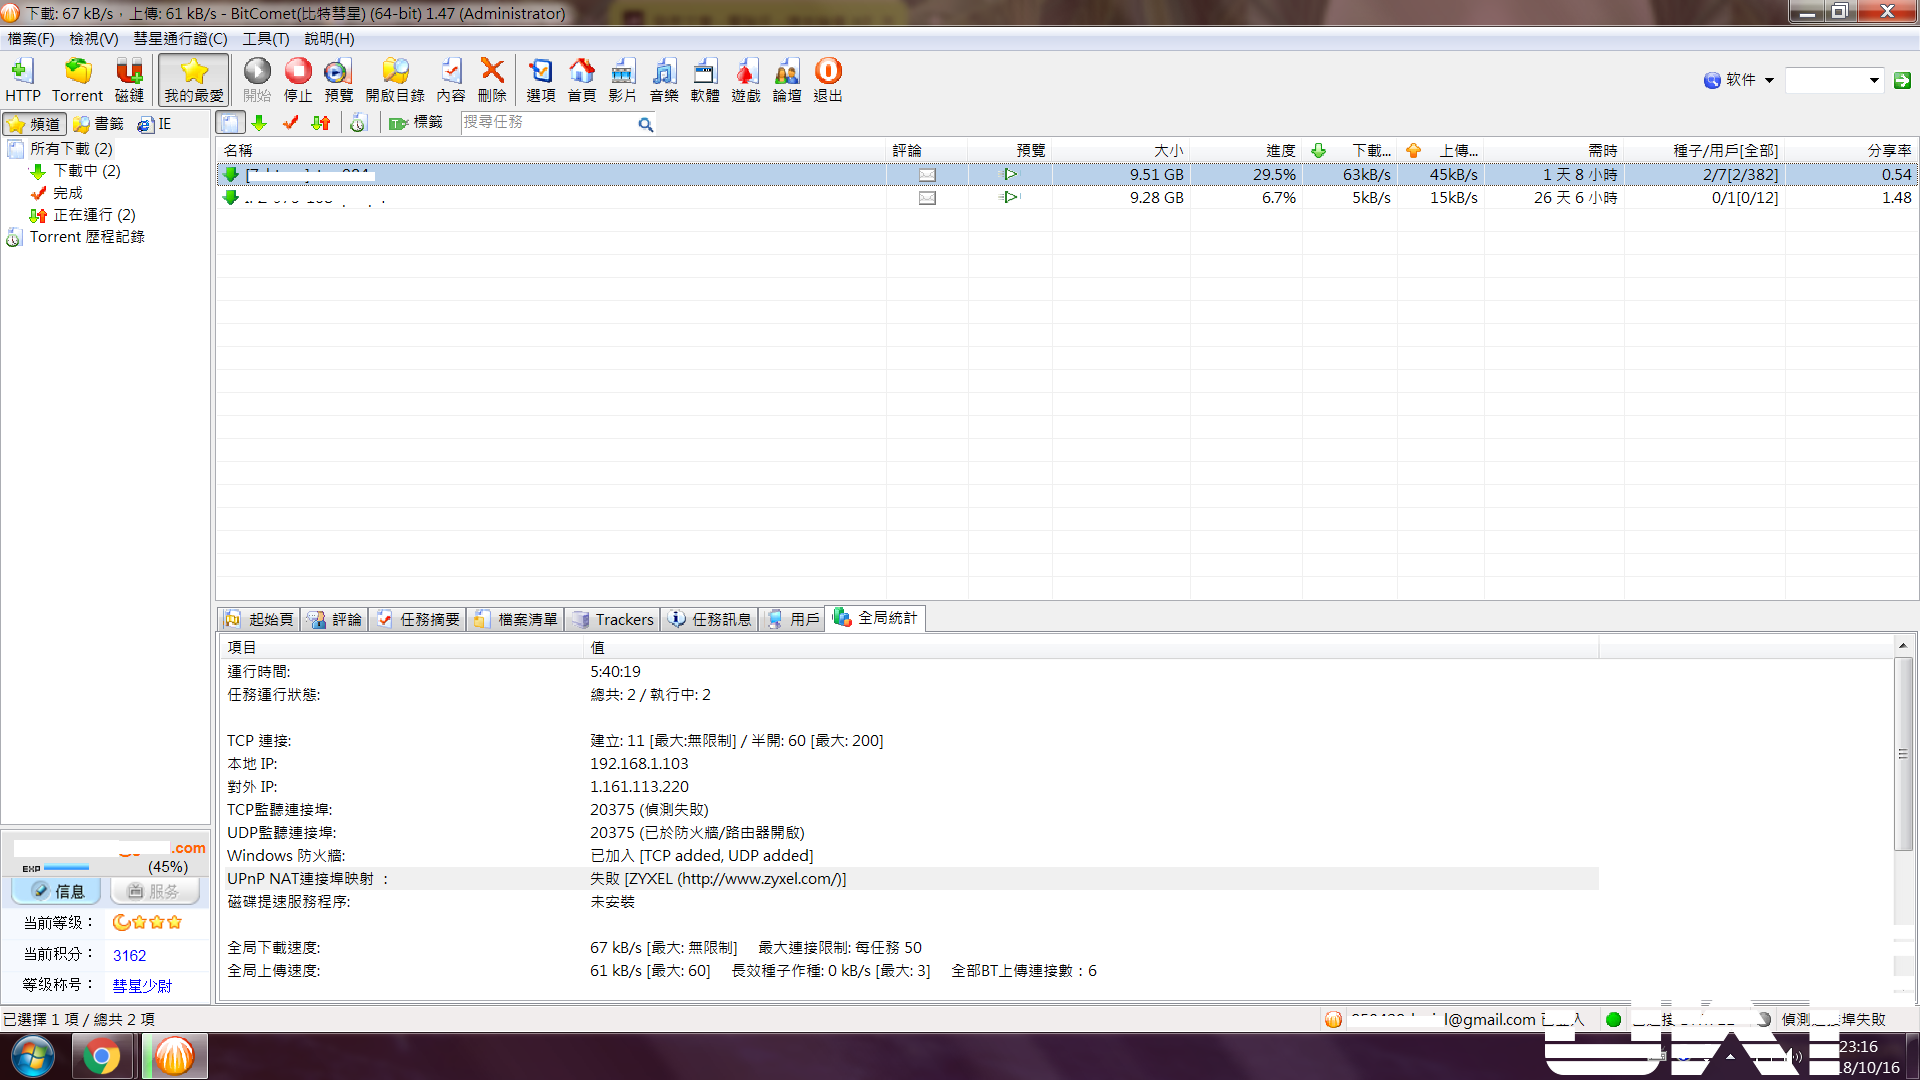This screenshot has width=1920, height=1080.
Task: Click the all-tasks filter button above the list
Action: (x=231, y=123)
